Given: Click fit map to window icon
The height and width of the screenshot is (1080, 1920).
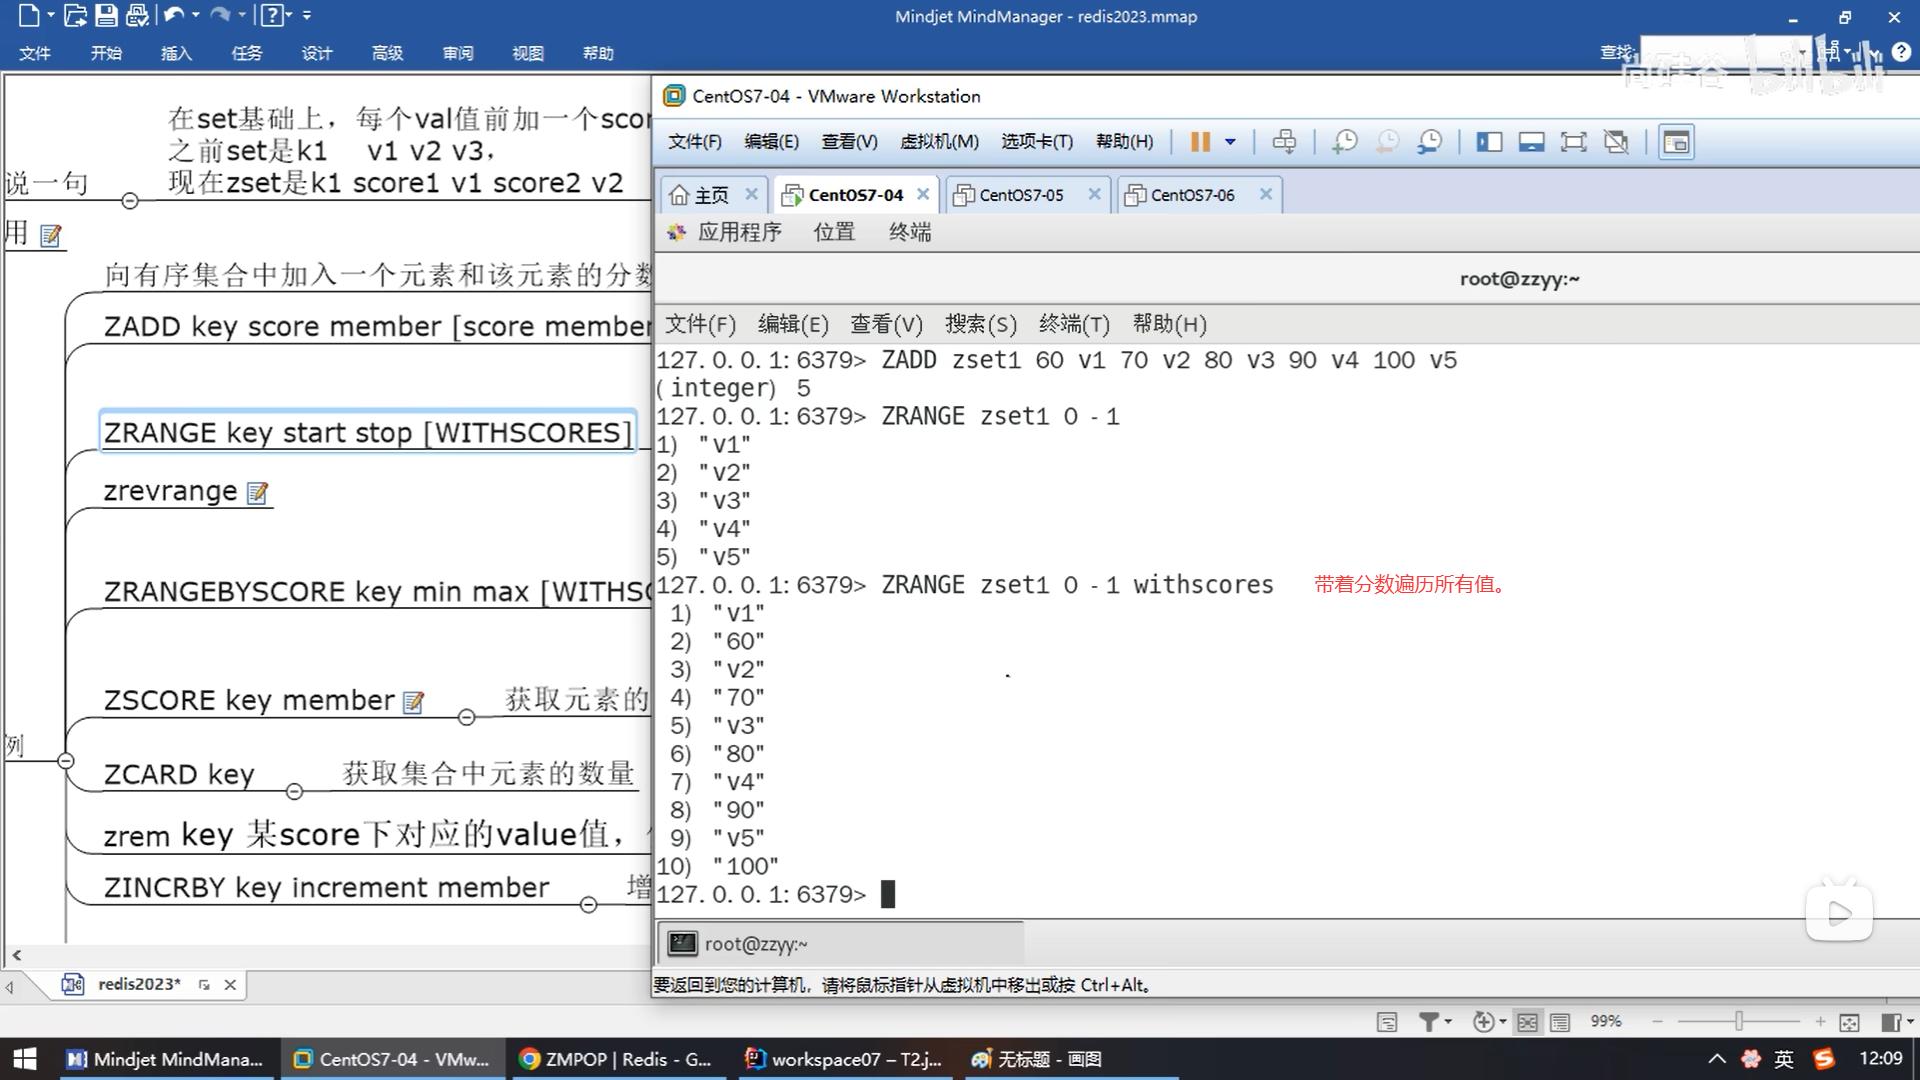Looking at the screenshot, I should (1849, 1022).
